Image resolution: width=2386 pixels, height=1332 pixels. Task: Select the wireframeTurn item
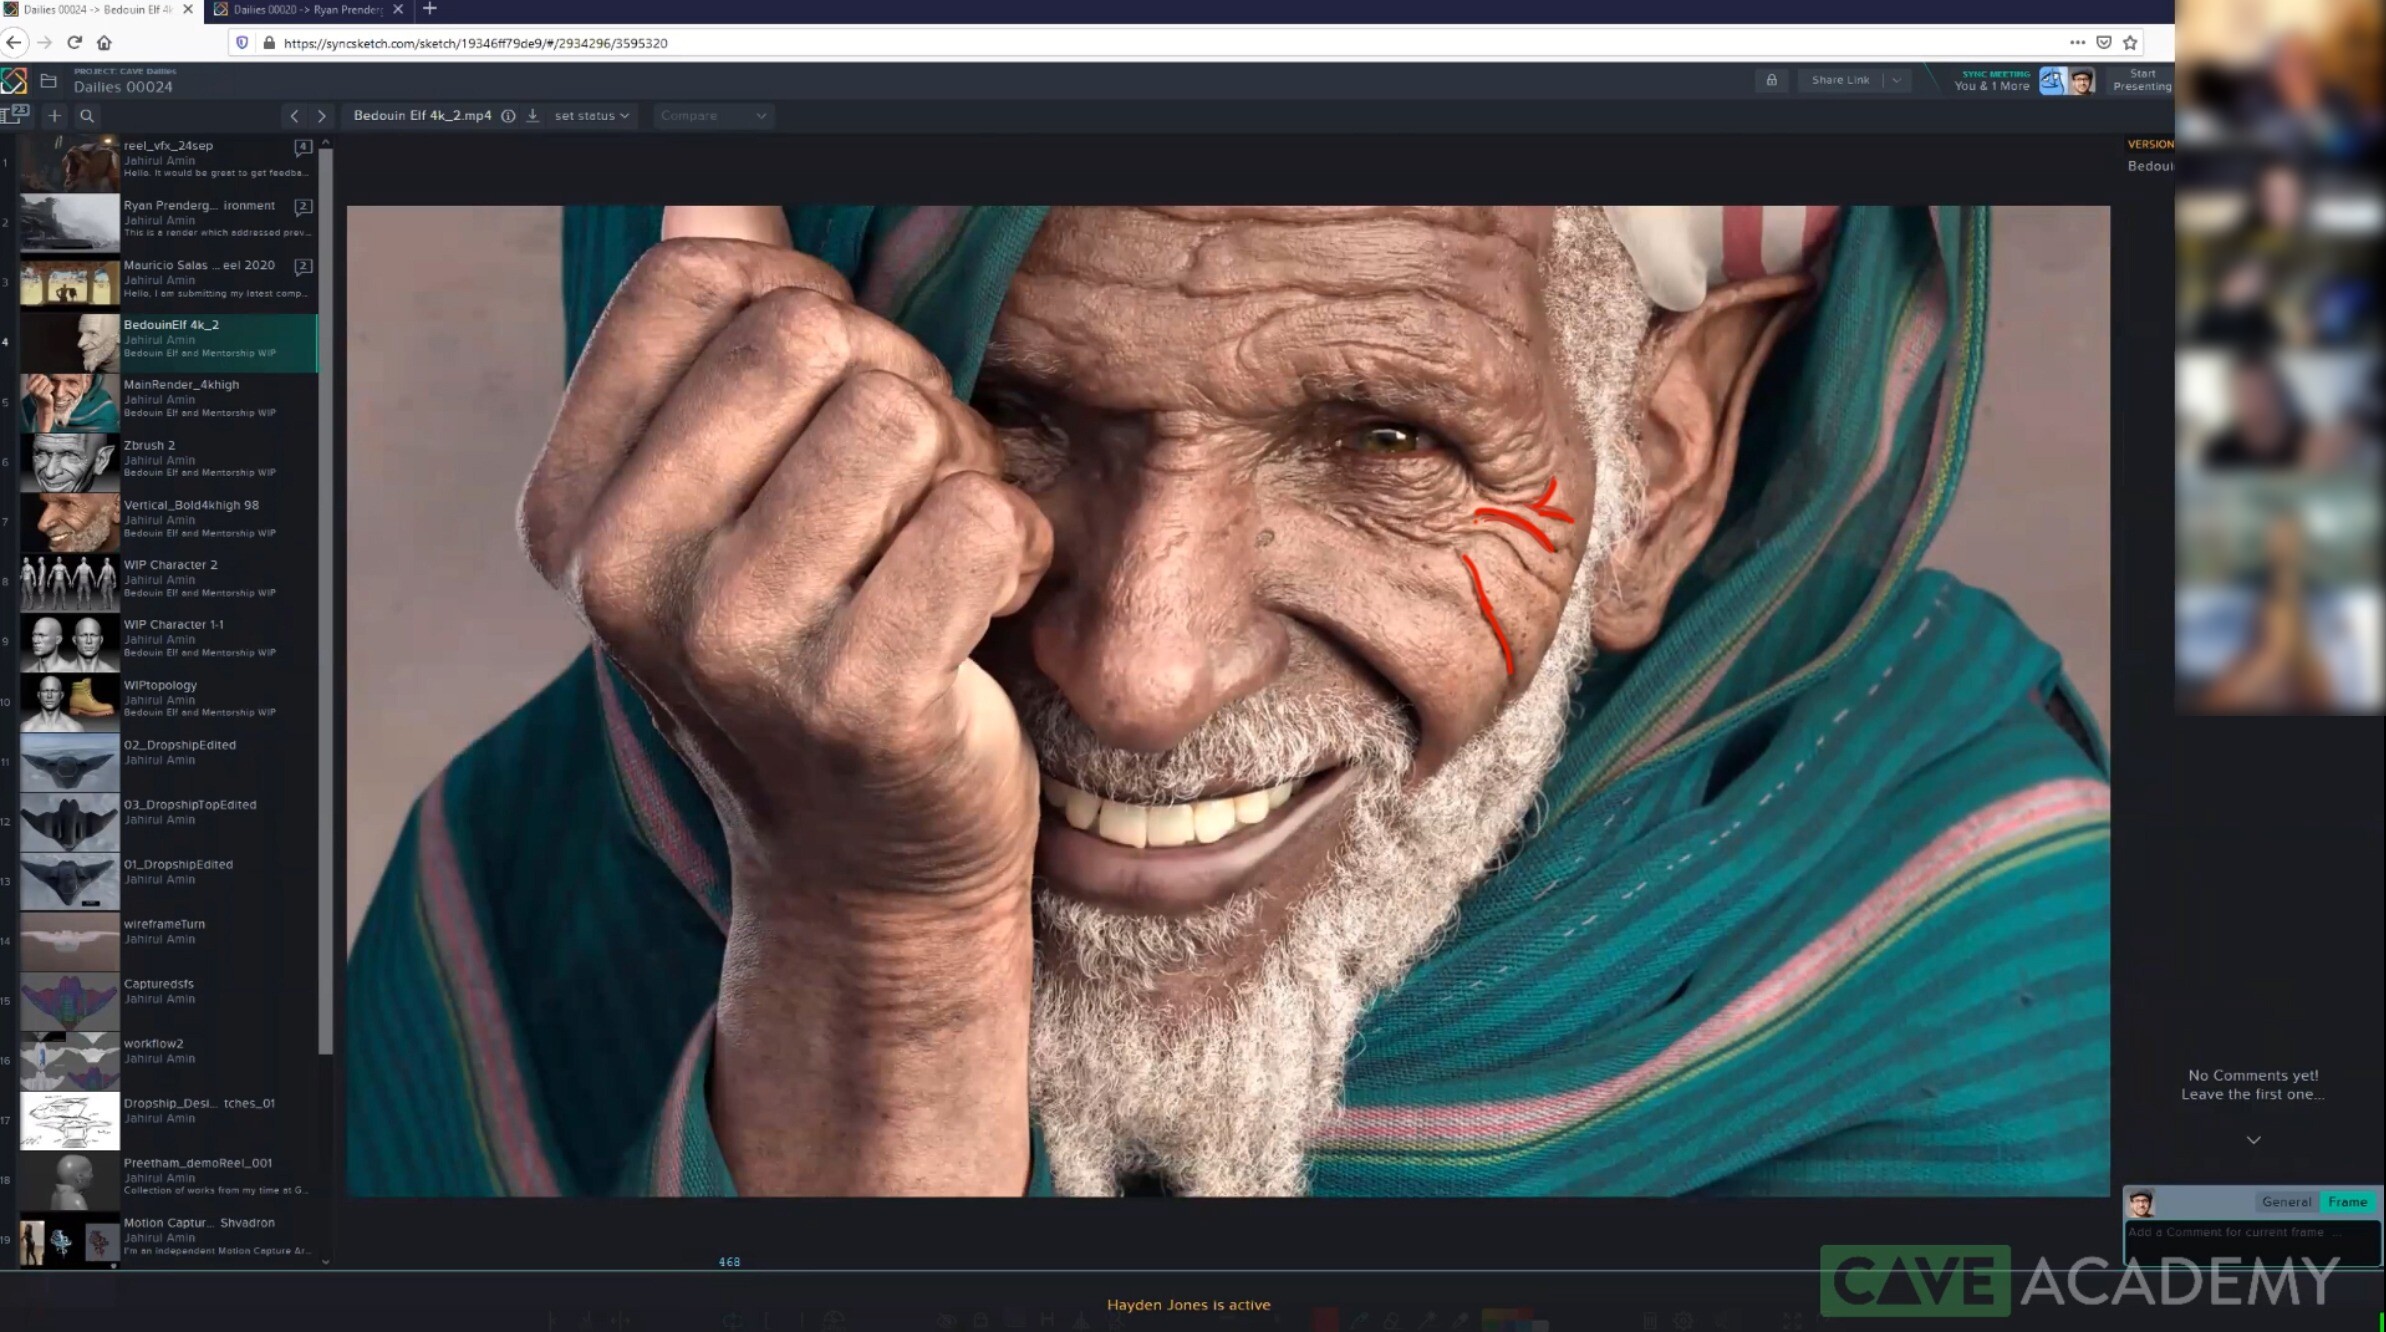168,941
